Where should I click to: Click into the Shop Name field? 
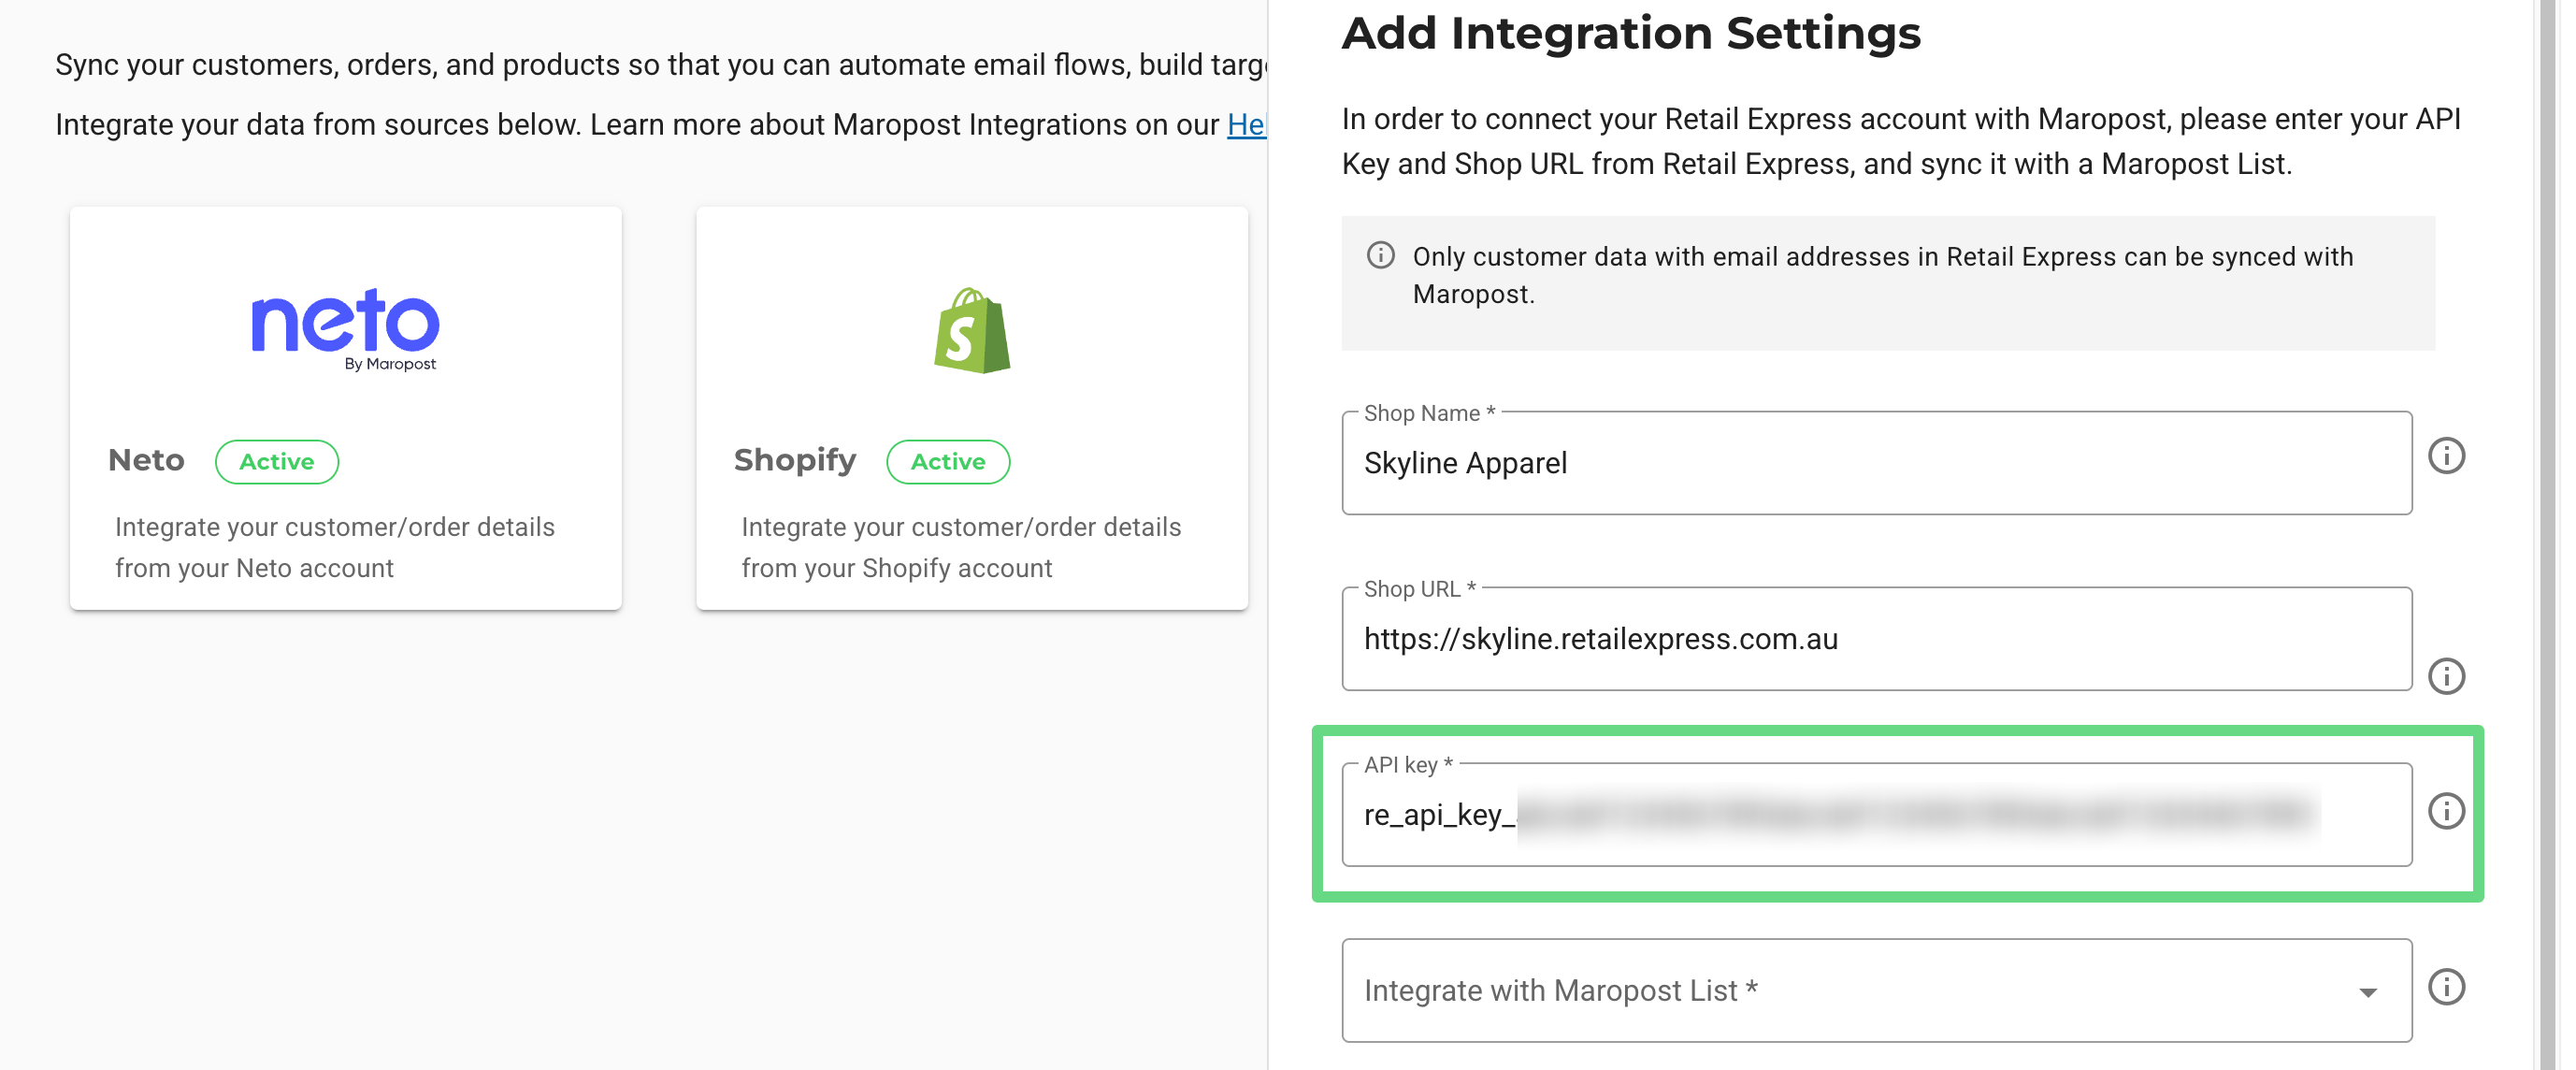1875,464
